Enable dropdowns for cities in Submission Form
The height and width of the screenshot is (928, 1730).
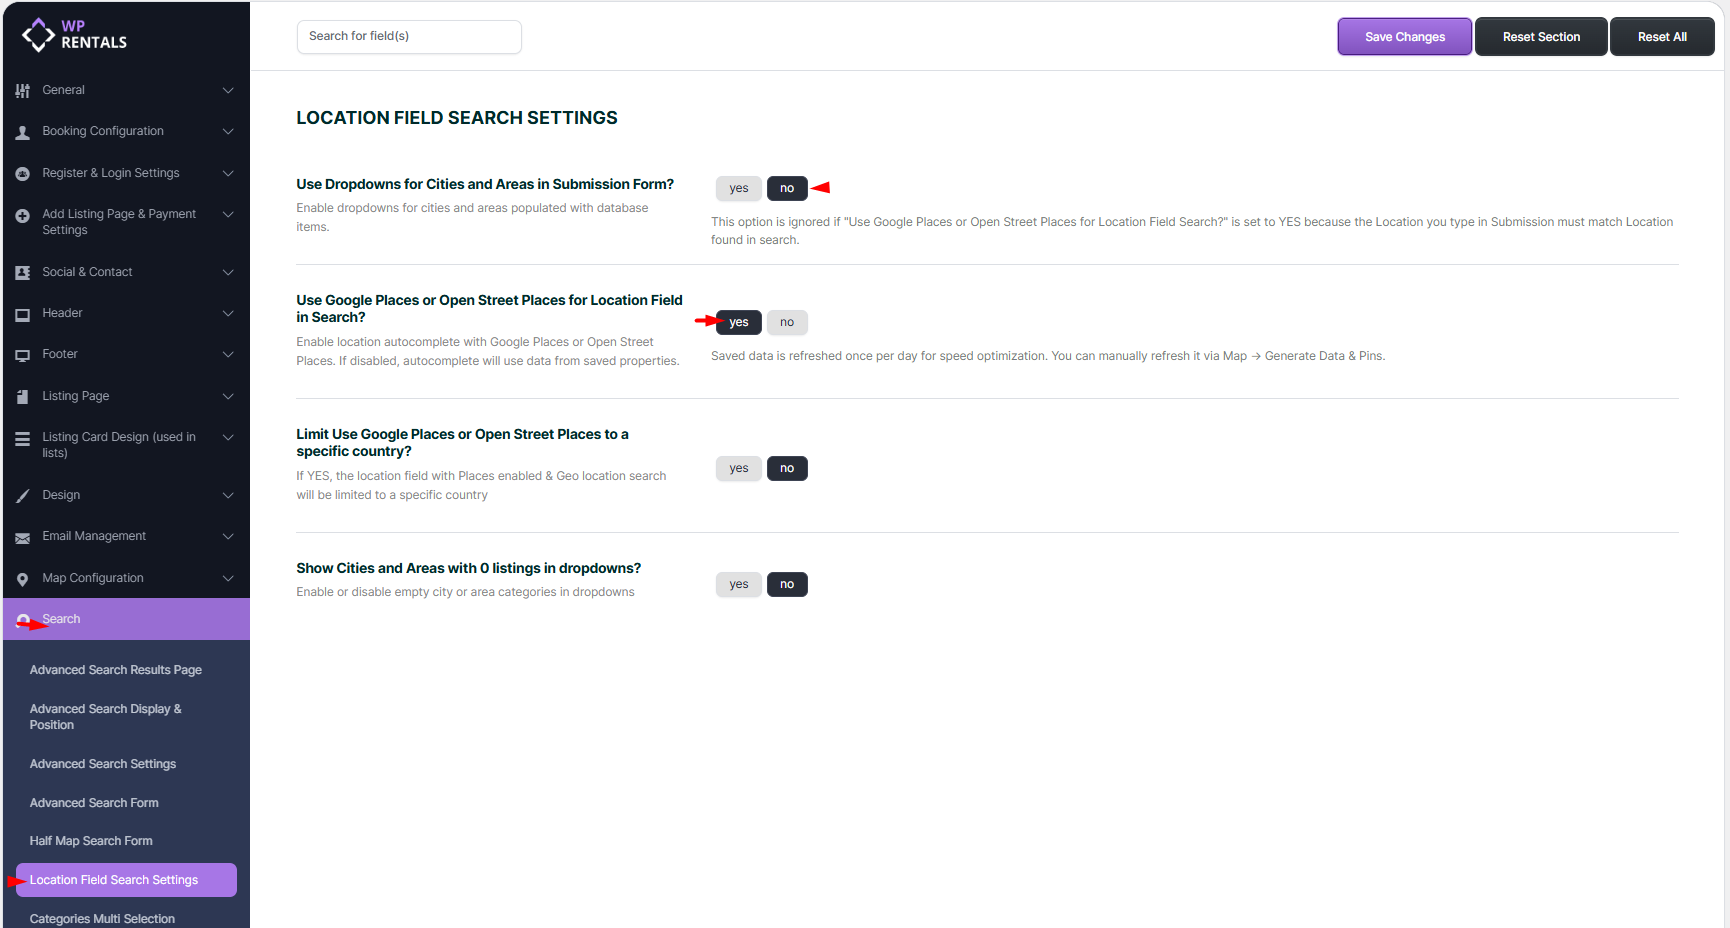click(x=738, y=188)
